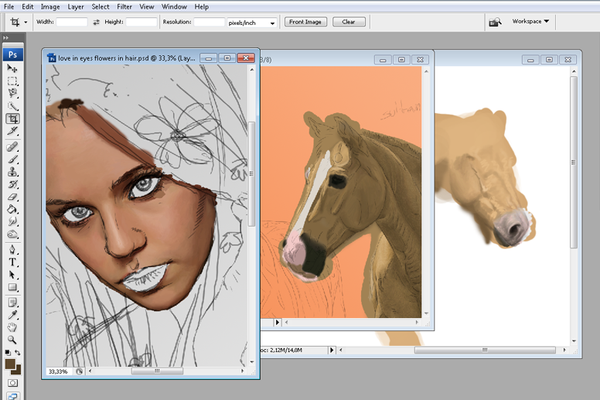The width and height of the screenshot is (600, 400).
Task: Click the 33,33% zoom field in the portrait window
Action: pyautogui.click(x=59, y=371)
